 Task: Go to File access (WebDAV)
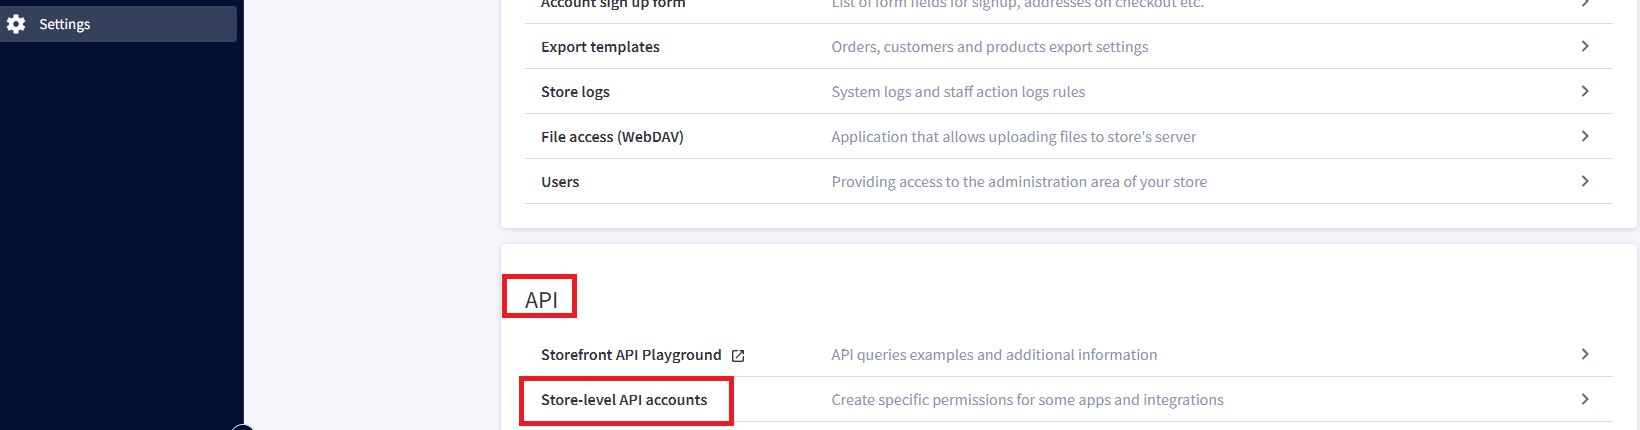(612, 137)
